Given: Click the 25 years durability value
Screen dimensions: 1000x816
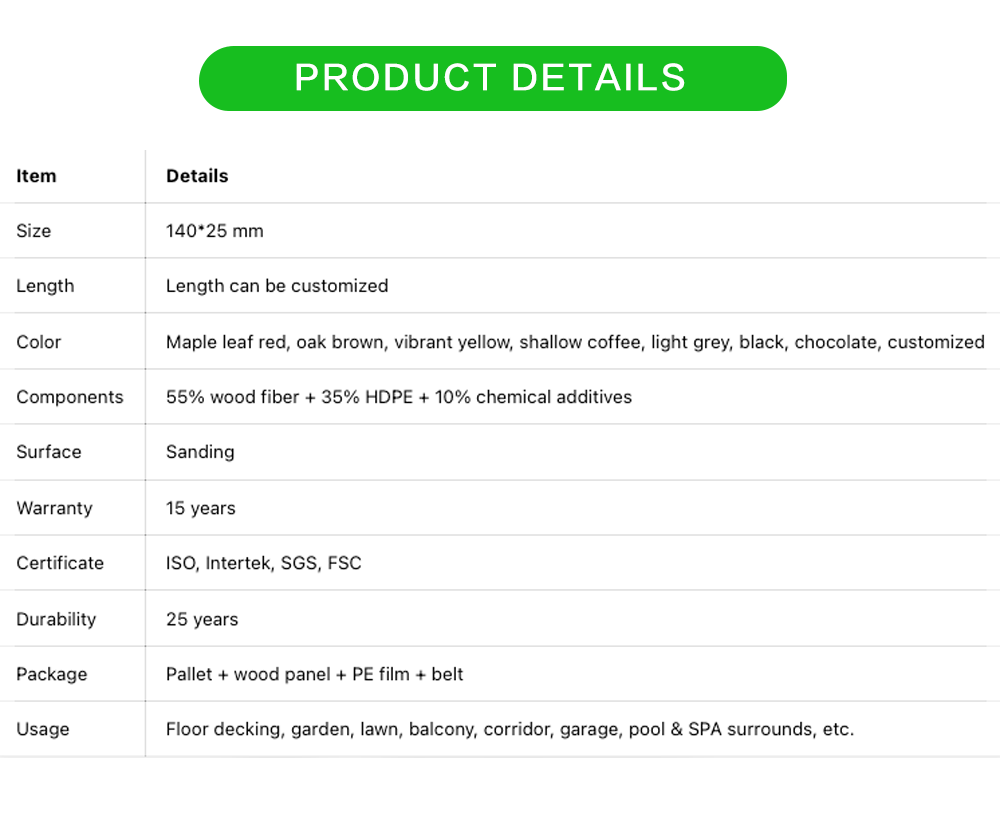Looking at the screenshot, I should 202,619.
